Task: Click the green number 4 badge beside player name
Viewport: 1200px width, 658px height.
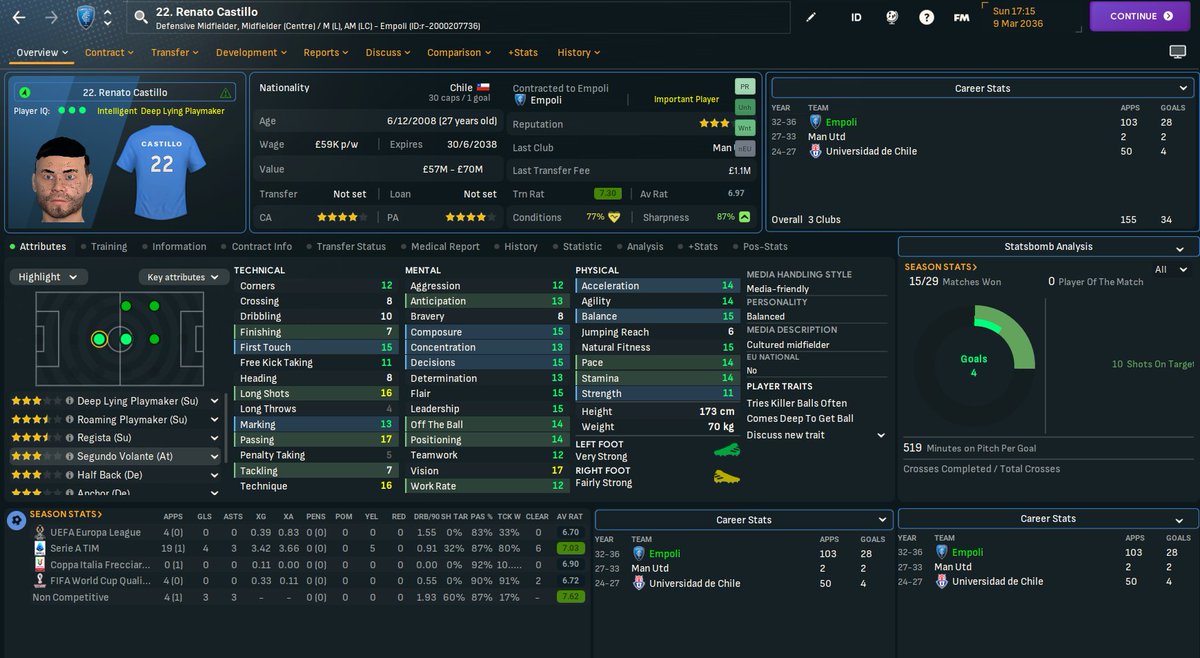Action: [x=24, y=93]
